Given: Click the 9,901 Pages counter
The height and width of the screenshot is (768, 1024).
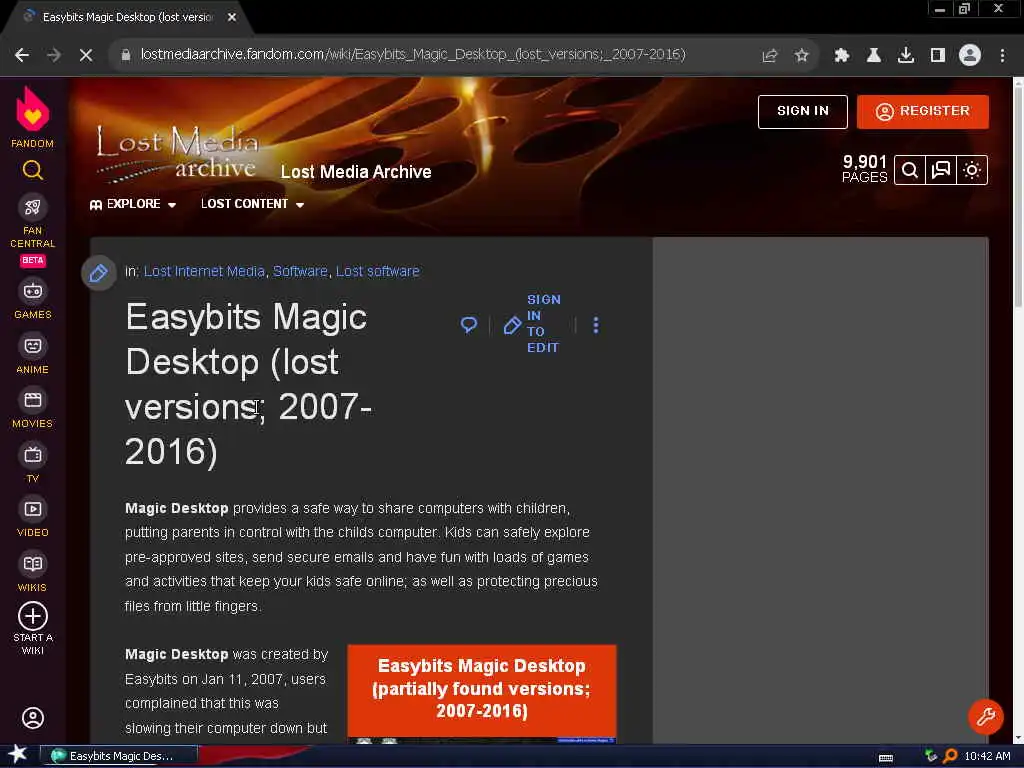Looking at the screenshot, I should 864,169.
